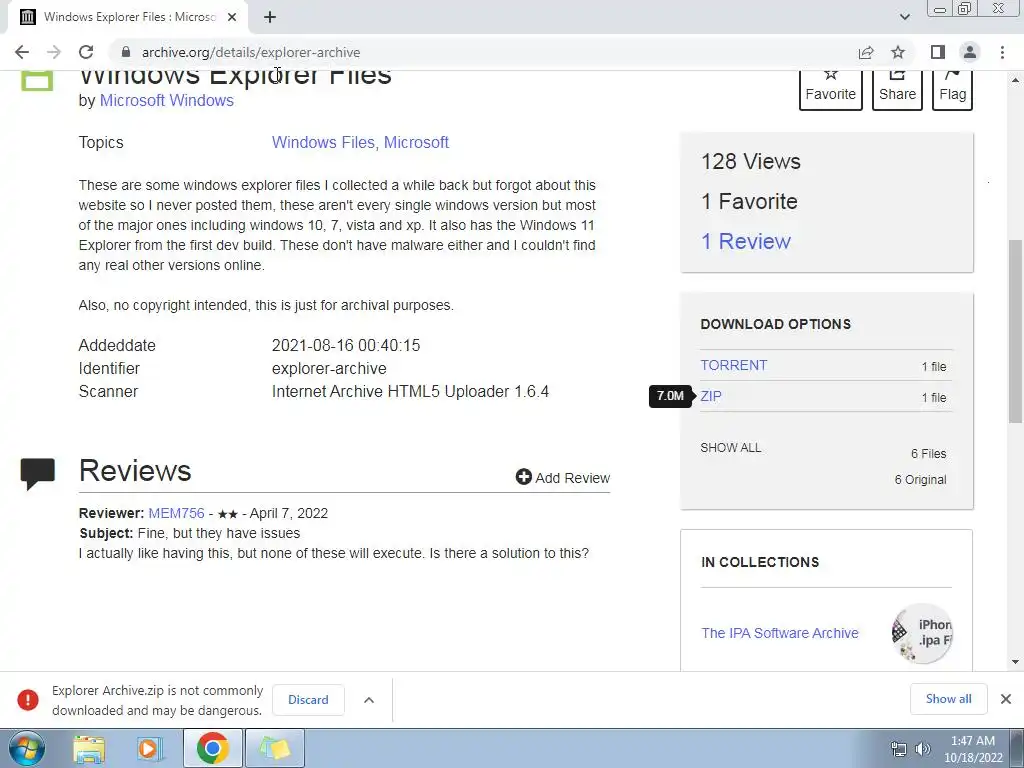Open the Windows Files topic link

tap(323, 142)
